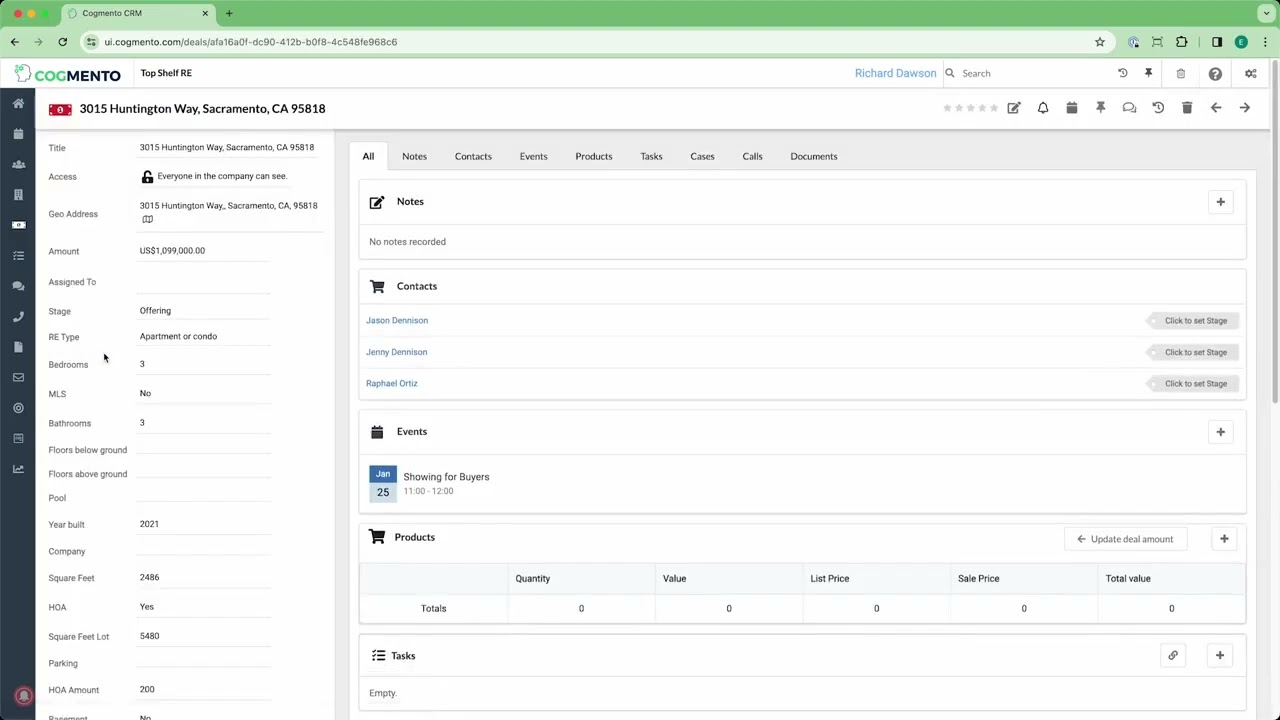Switch to the Cases tab
Screen dimensions: 1280x720
tap(702, 156)
